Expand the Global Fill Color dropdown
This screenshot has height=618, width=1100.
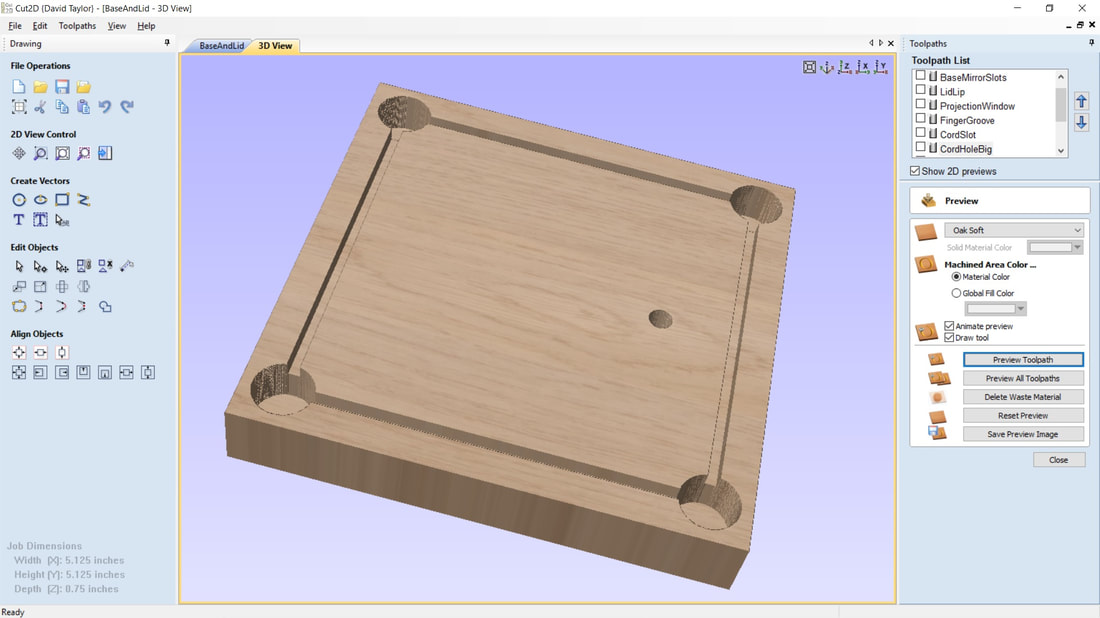[x=996, y=309]
